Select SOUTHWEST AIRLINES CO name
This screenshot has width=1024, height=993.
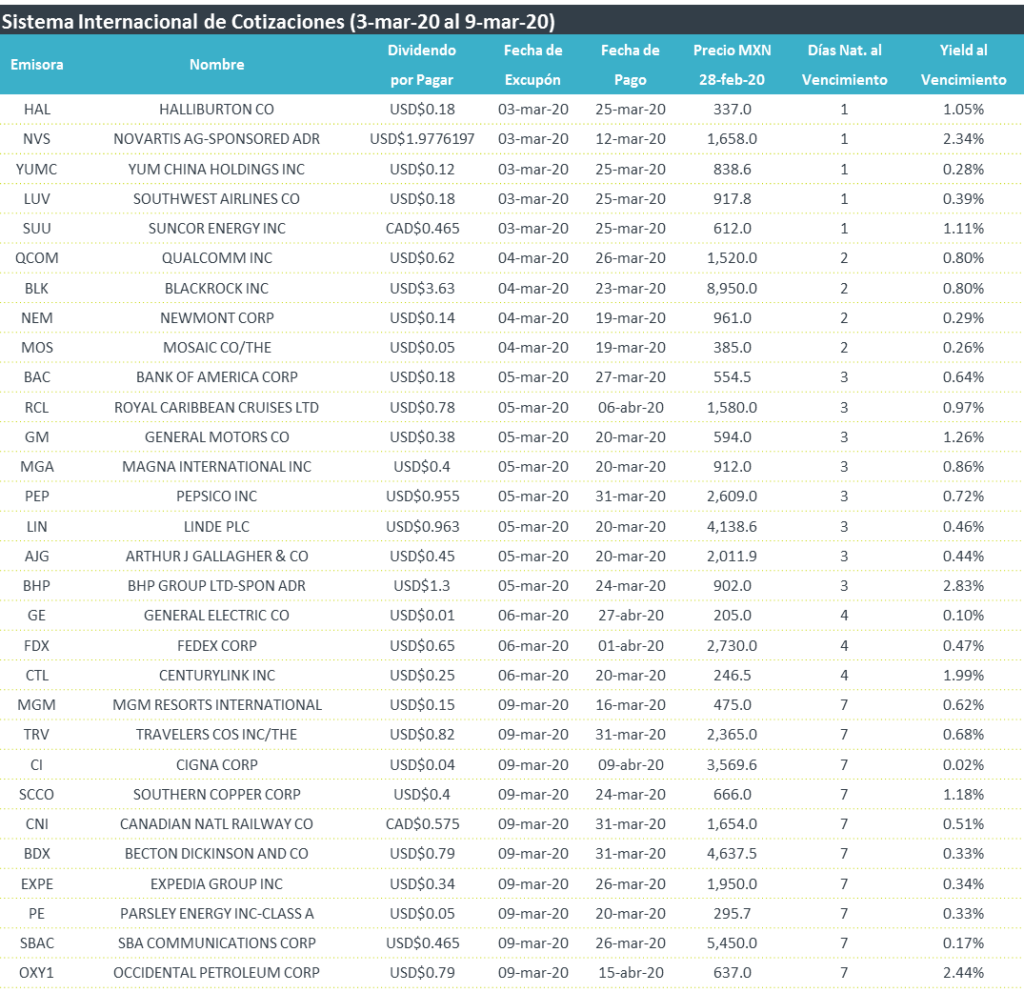pyautogui.click(x=217, y=198)
